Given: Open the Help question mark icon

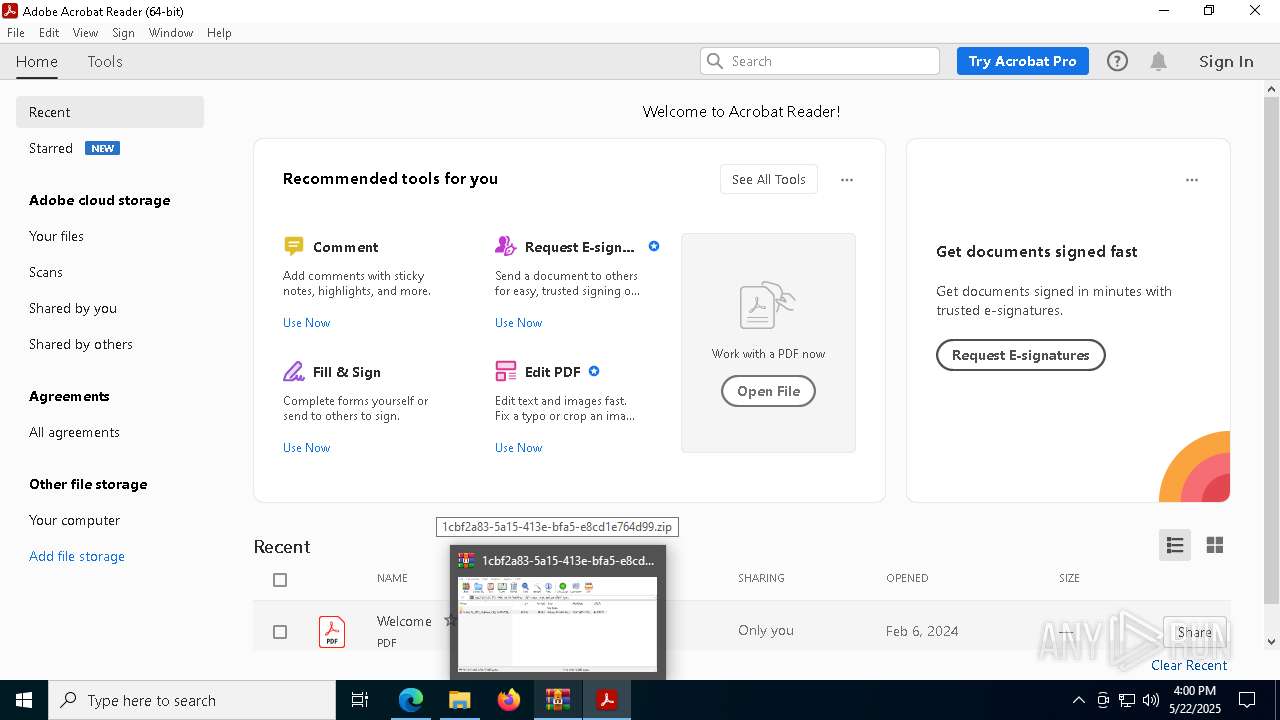Looking at the screenshot, I should pyautogui.click(x=1117, y=61).
